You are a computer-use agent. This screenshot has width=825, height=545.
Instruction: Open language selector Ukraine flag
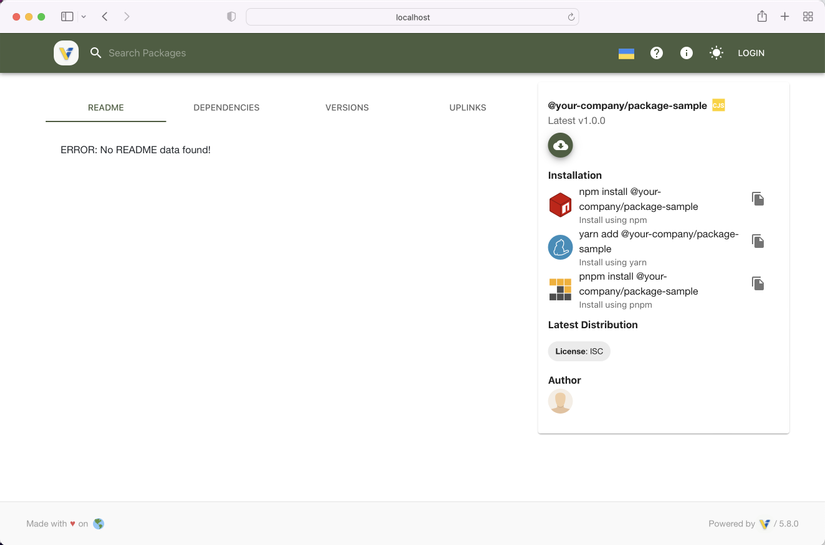626,53
